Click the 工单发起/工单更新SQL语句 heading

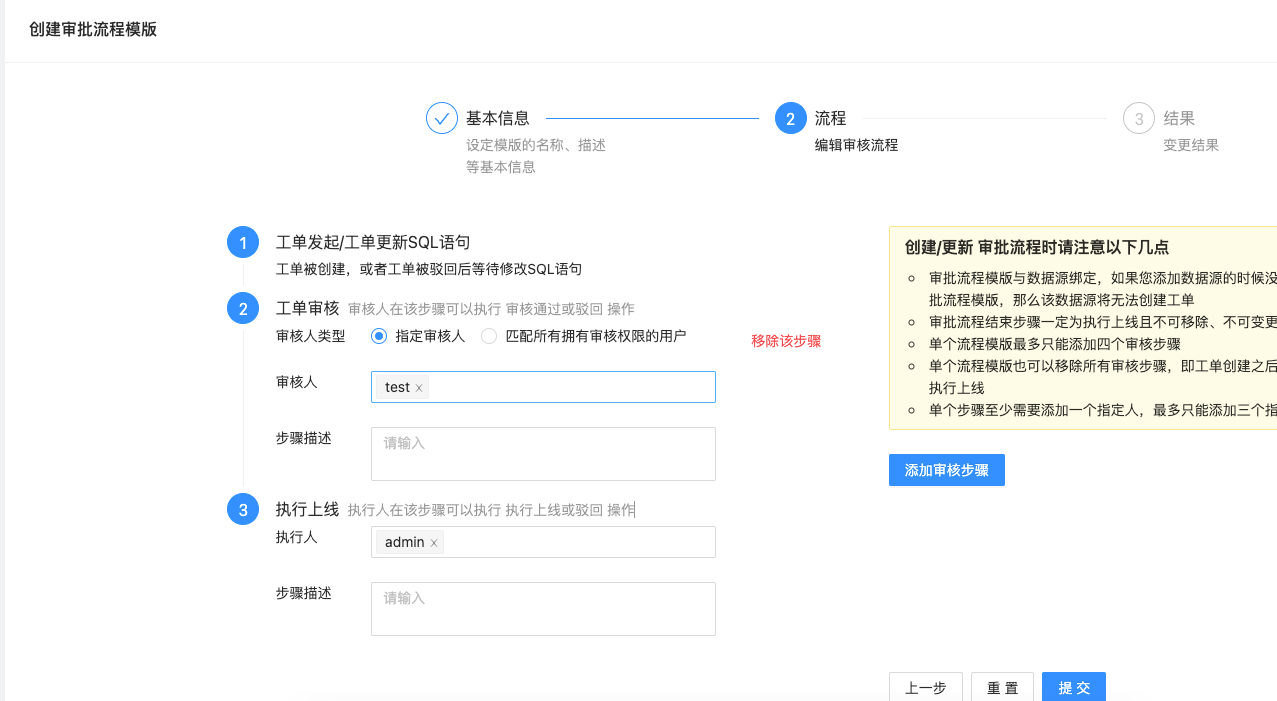pyautogui.click(x=373, y=243)
